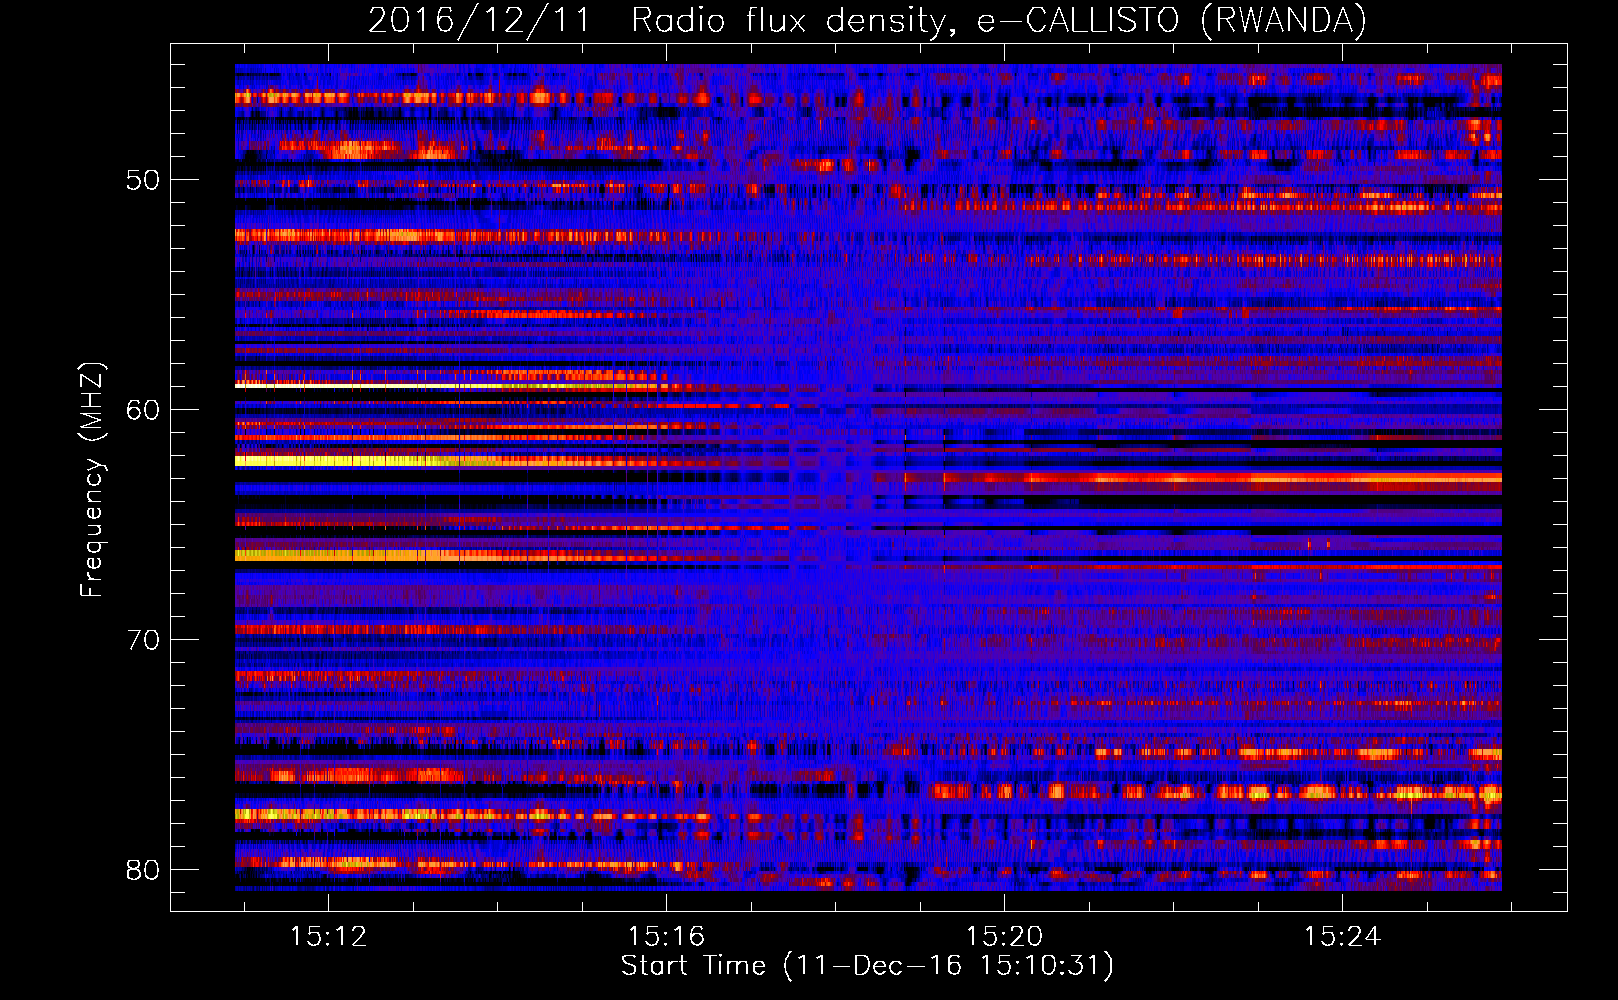Click the time tick label '15:20'
Viewport: 1618px width, 1000px height.
[x=1004, y=936]
